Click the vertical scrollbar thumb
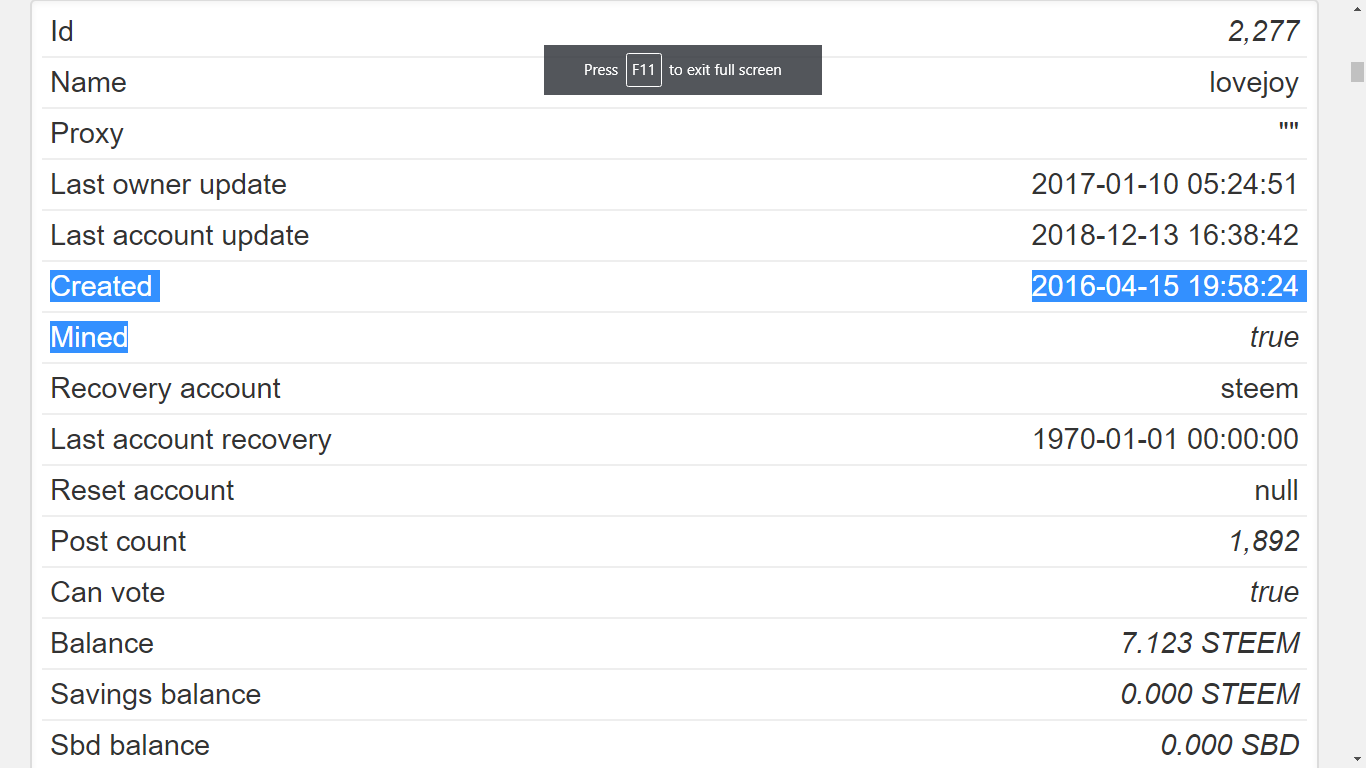This screenshot has height=768, width=1366. pos(1357,72)
